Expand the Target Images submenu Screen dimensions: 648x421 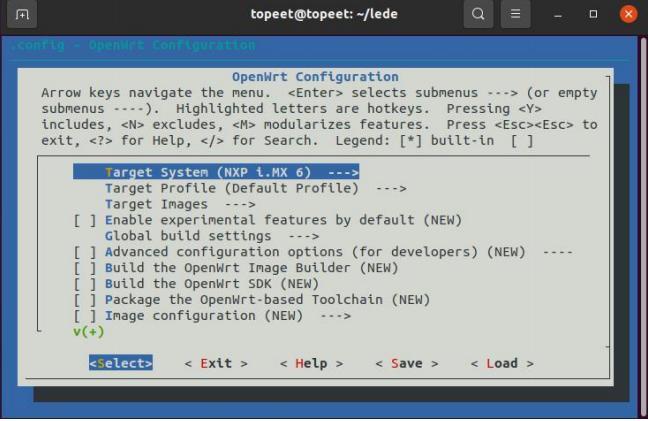point(180,204)
